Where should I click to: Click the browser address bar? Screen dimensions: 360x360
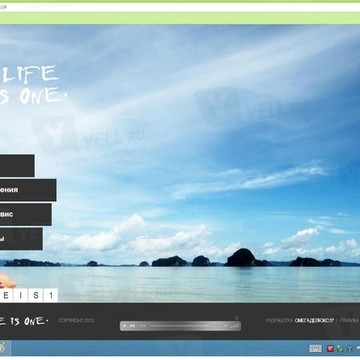(x=180, y=7)
